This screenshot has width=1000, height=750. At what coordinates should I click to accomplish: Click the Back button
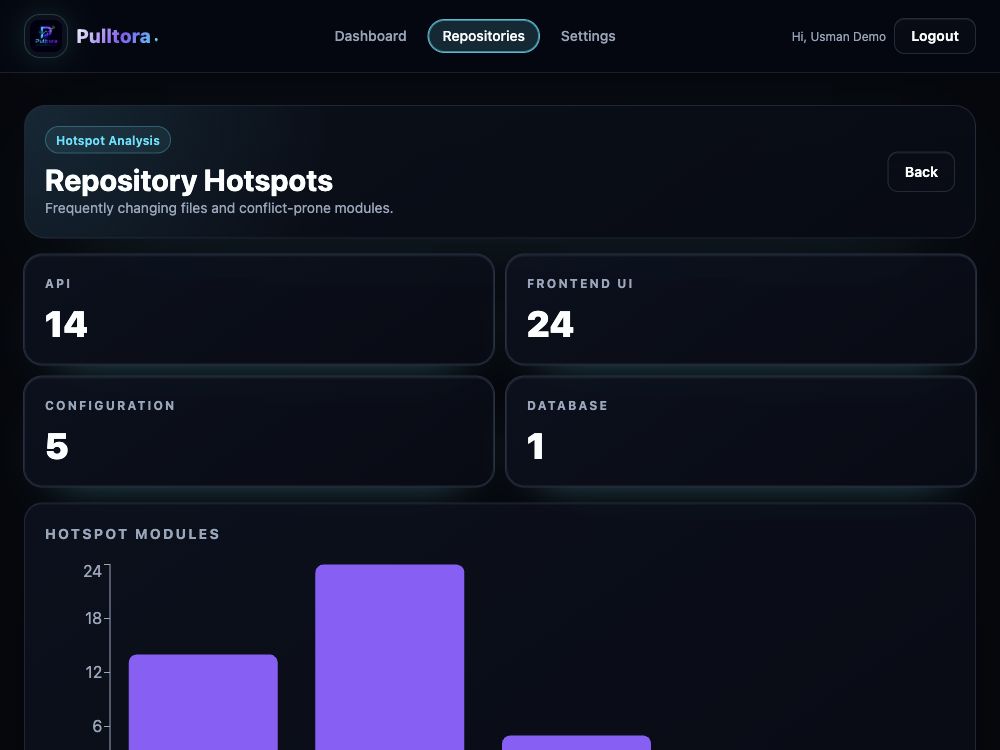(921, 172)
